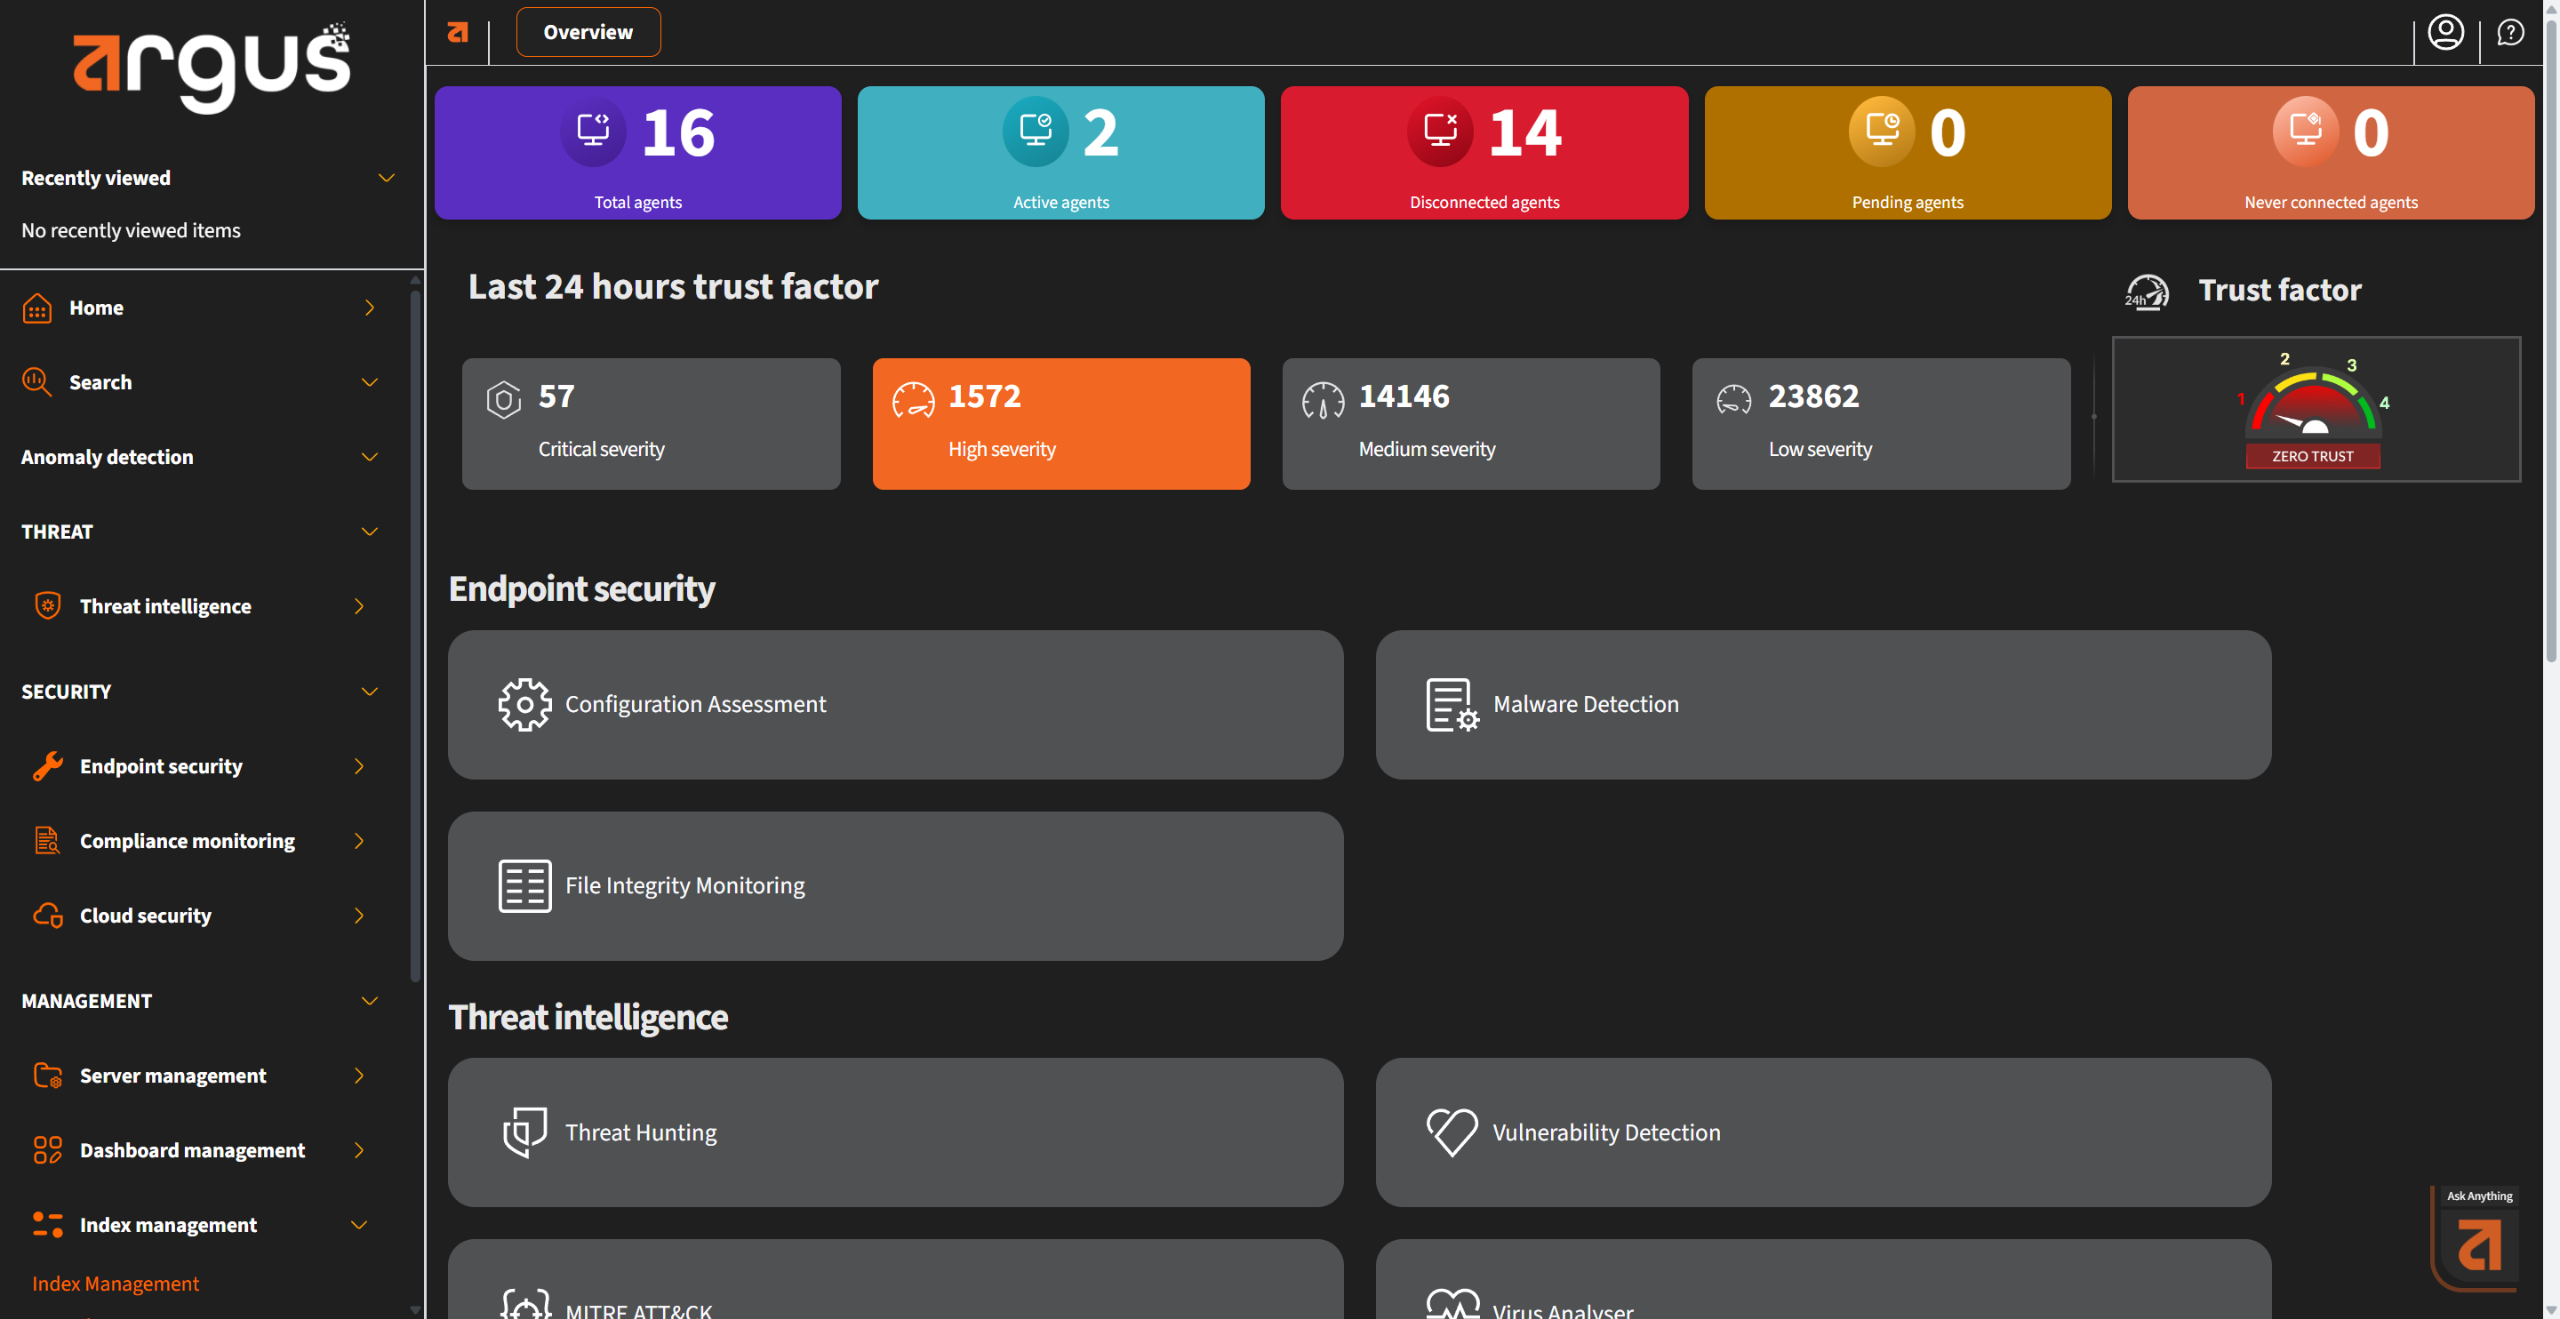Collapse the SECURITY section chevron
The image size is (2560, 1319).
click(369, 691)
